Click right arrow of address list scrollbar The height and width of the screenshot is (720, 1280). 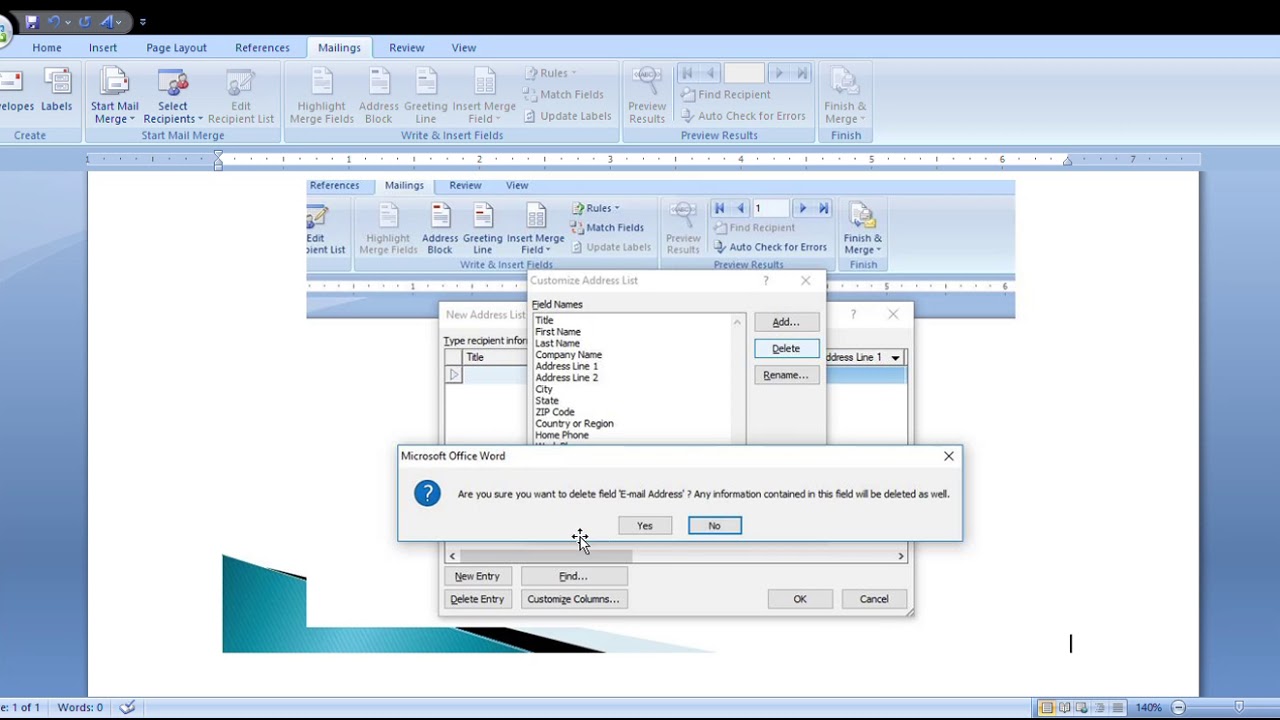(900, 556)
